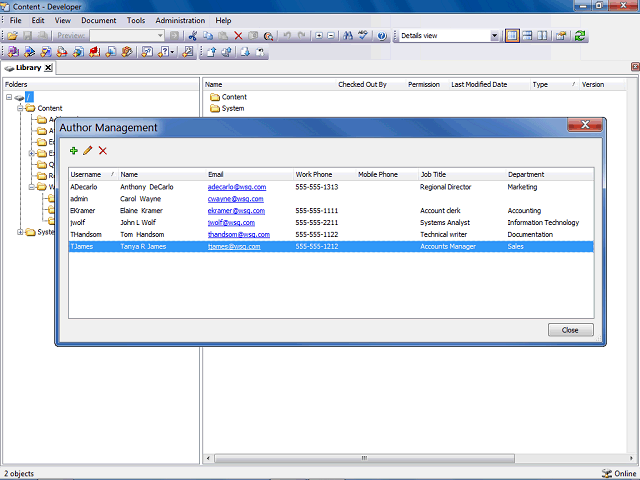The width and height of the screenshot is (640, 480).
Task: Click the new purple book document icon
Action: pyautogui.click(x=13, y=52)
